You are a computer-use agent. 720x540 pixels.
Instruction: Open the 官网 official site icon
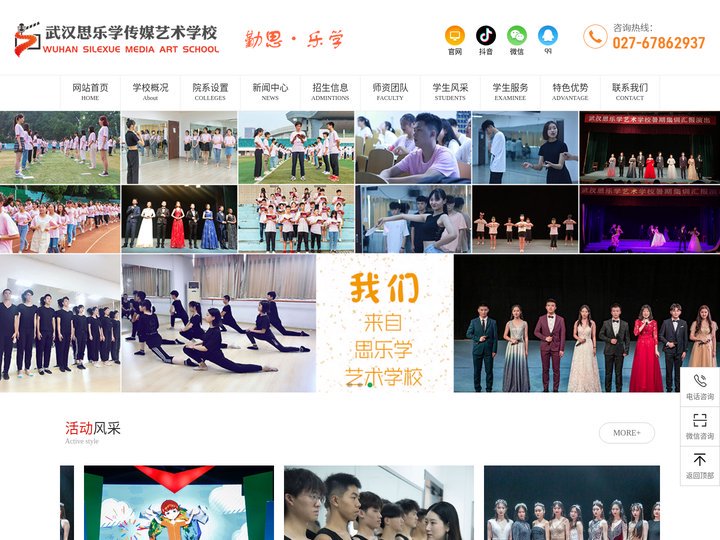tap(455, 35)
